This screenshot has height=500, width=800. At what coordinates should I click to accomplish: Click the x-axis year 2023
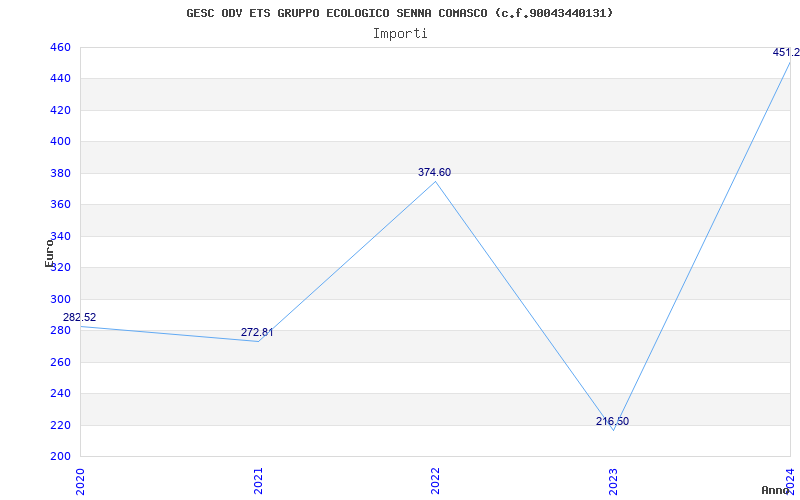point(613,481)
